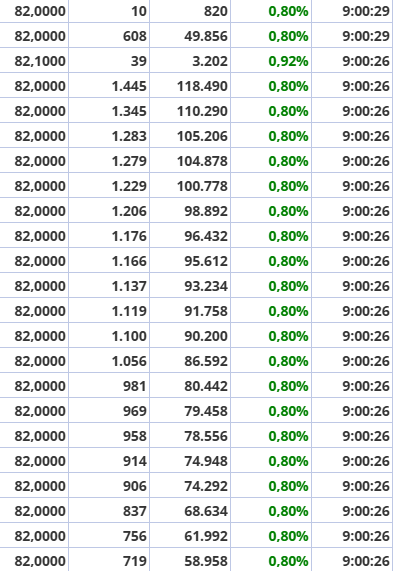Select the amount 98.892 cell
This screenshot has width=395, height=576.
click(190, 211)
